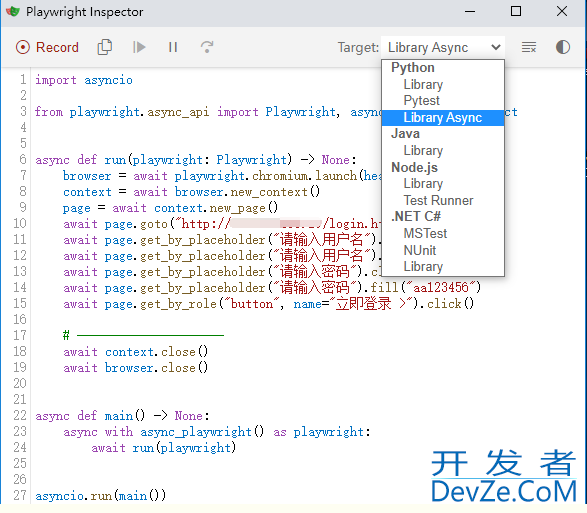Select NUnit target option
The width and height of the screenshot is (587, 513).
420,250
